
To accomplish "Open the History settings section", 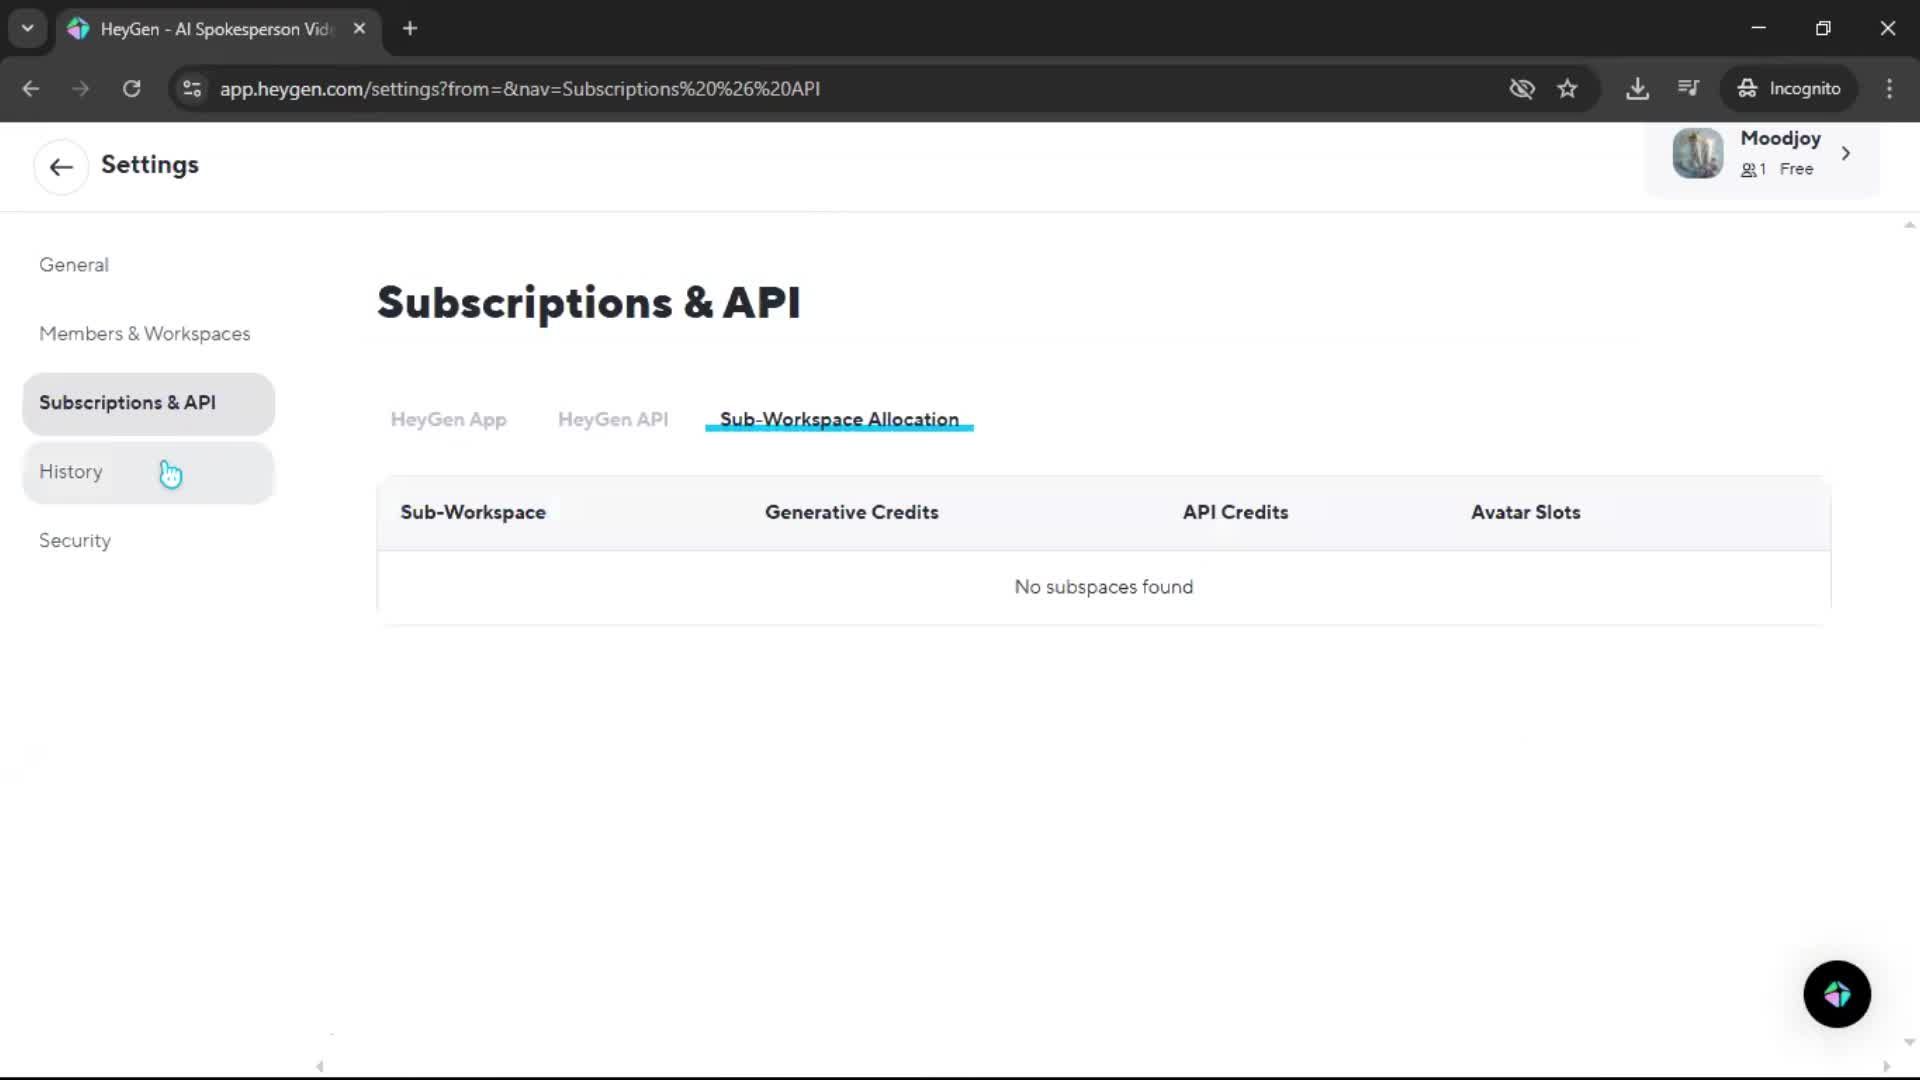I will (x=71, y=471).
